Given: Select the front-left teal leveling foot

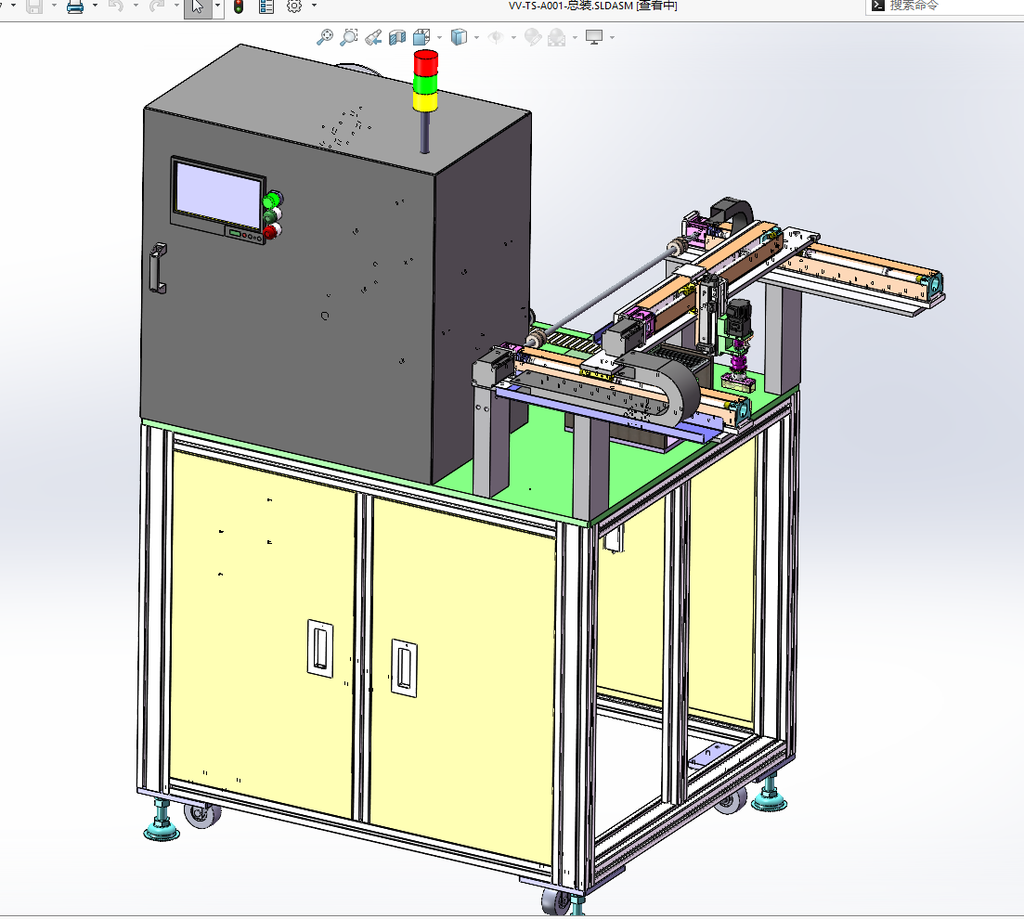Looking at the screenshot, I should click(161, 820).
